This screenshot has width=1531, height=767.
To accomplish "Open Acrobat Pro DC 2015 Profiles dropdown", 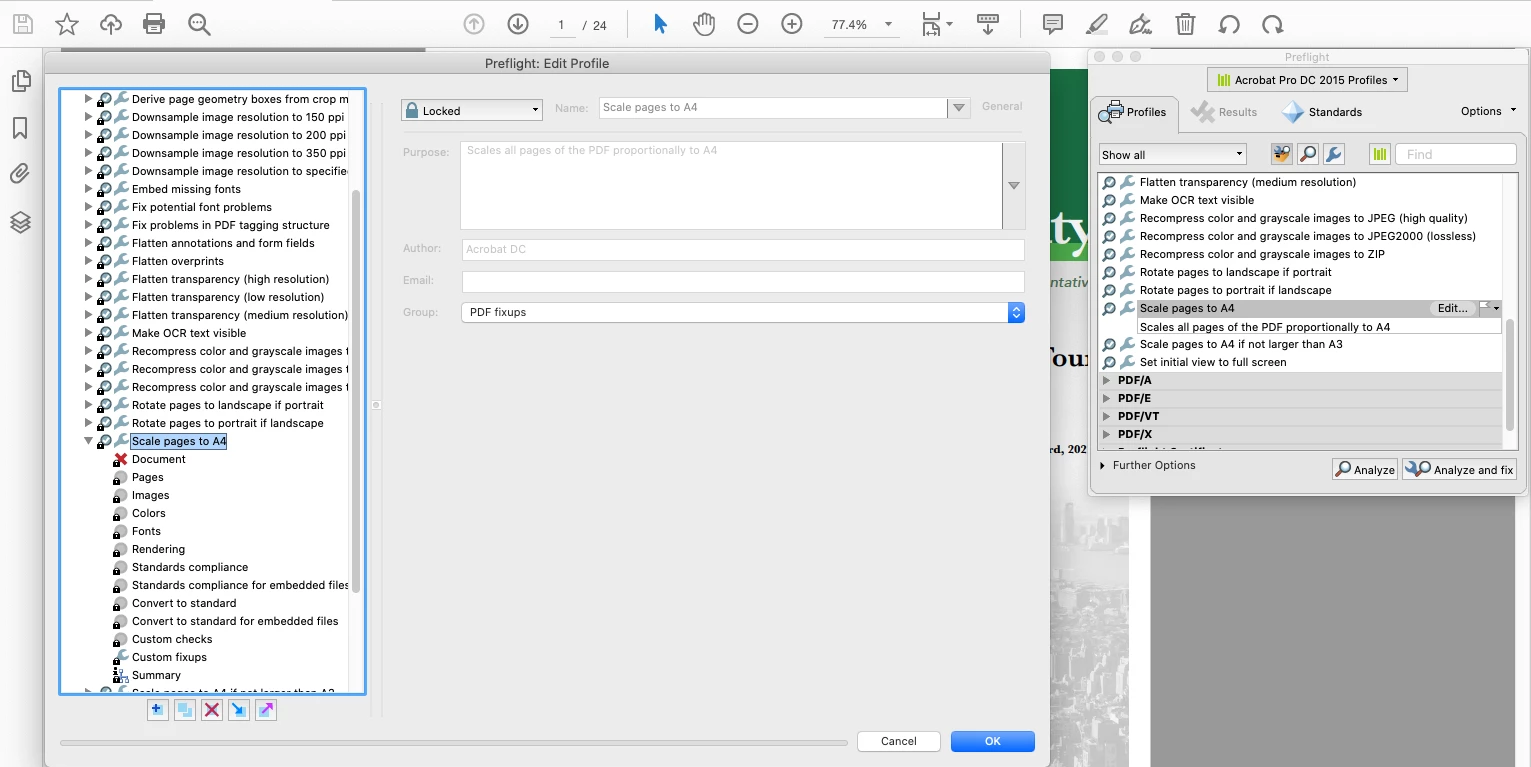I will coord(1308,80).
